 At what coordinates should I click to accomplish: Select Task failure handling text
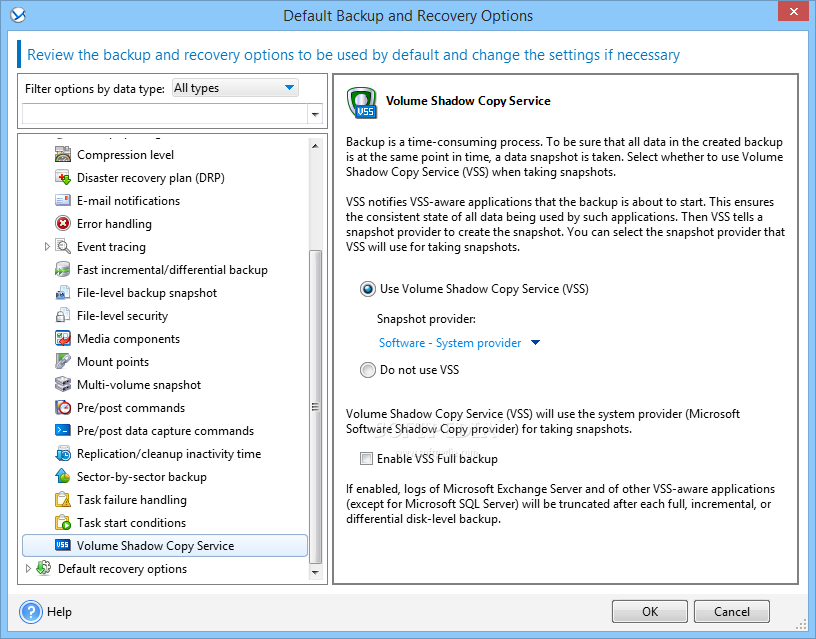[x=132, y=500]
